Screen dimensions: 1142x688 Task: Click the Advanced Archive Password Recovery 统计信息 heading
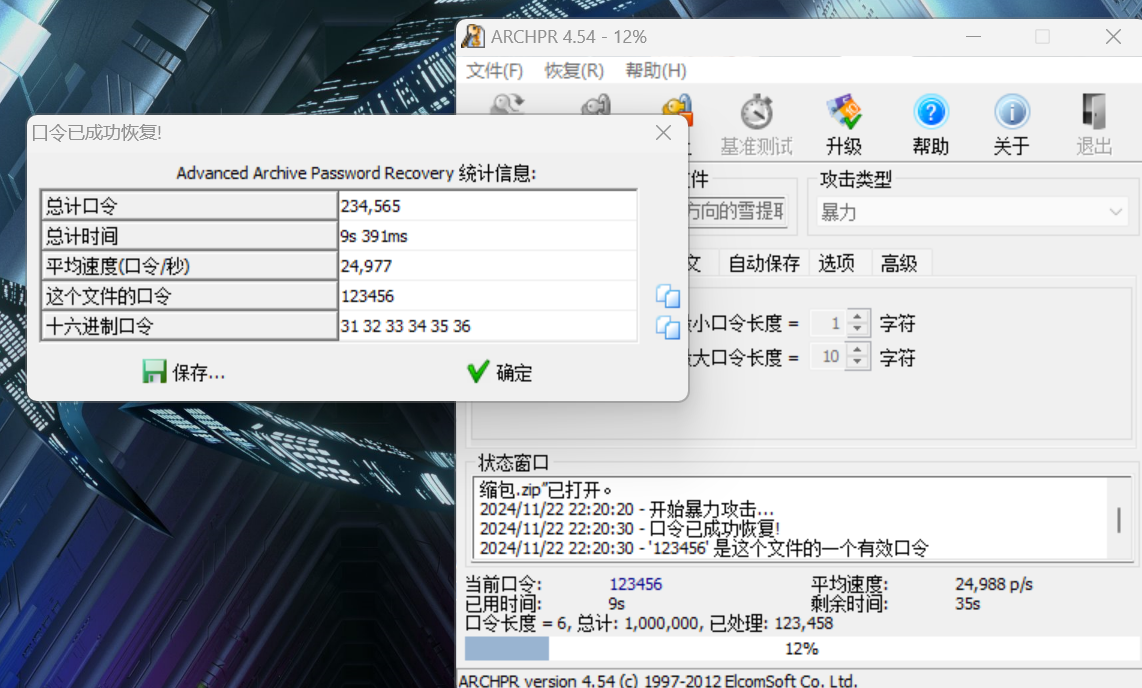(356, 173)
